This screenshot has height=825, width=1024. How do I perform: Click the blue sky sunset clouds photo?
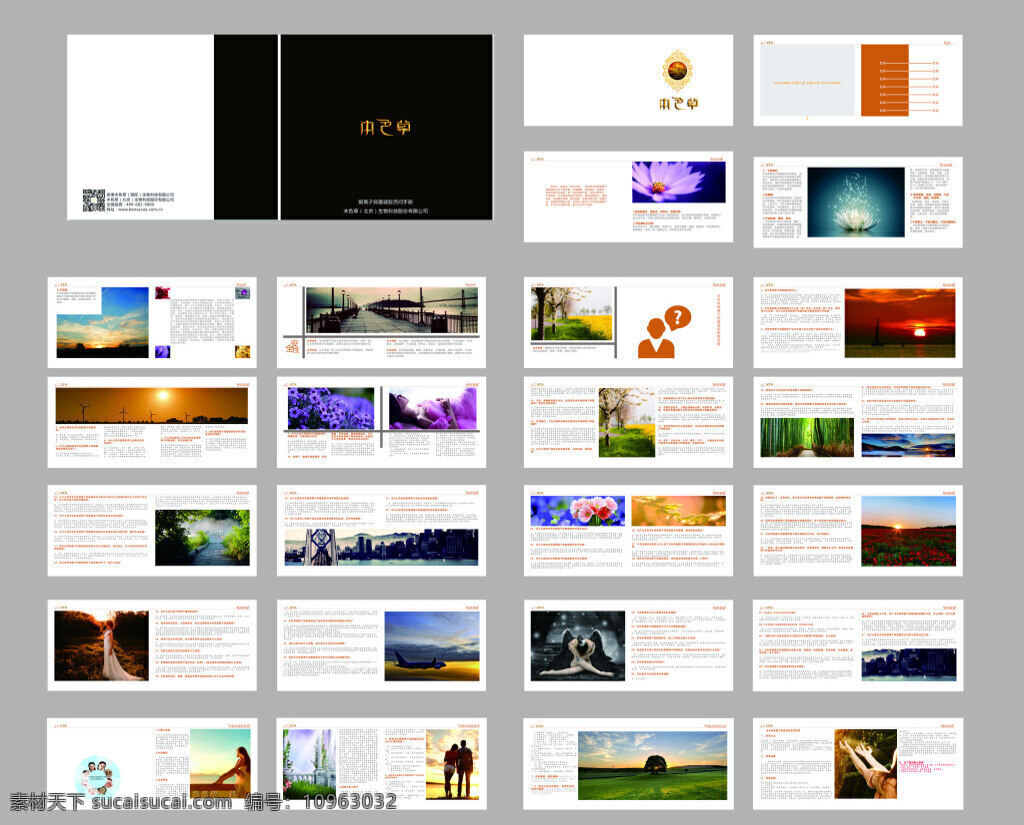coord(103,322)
